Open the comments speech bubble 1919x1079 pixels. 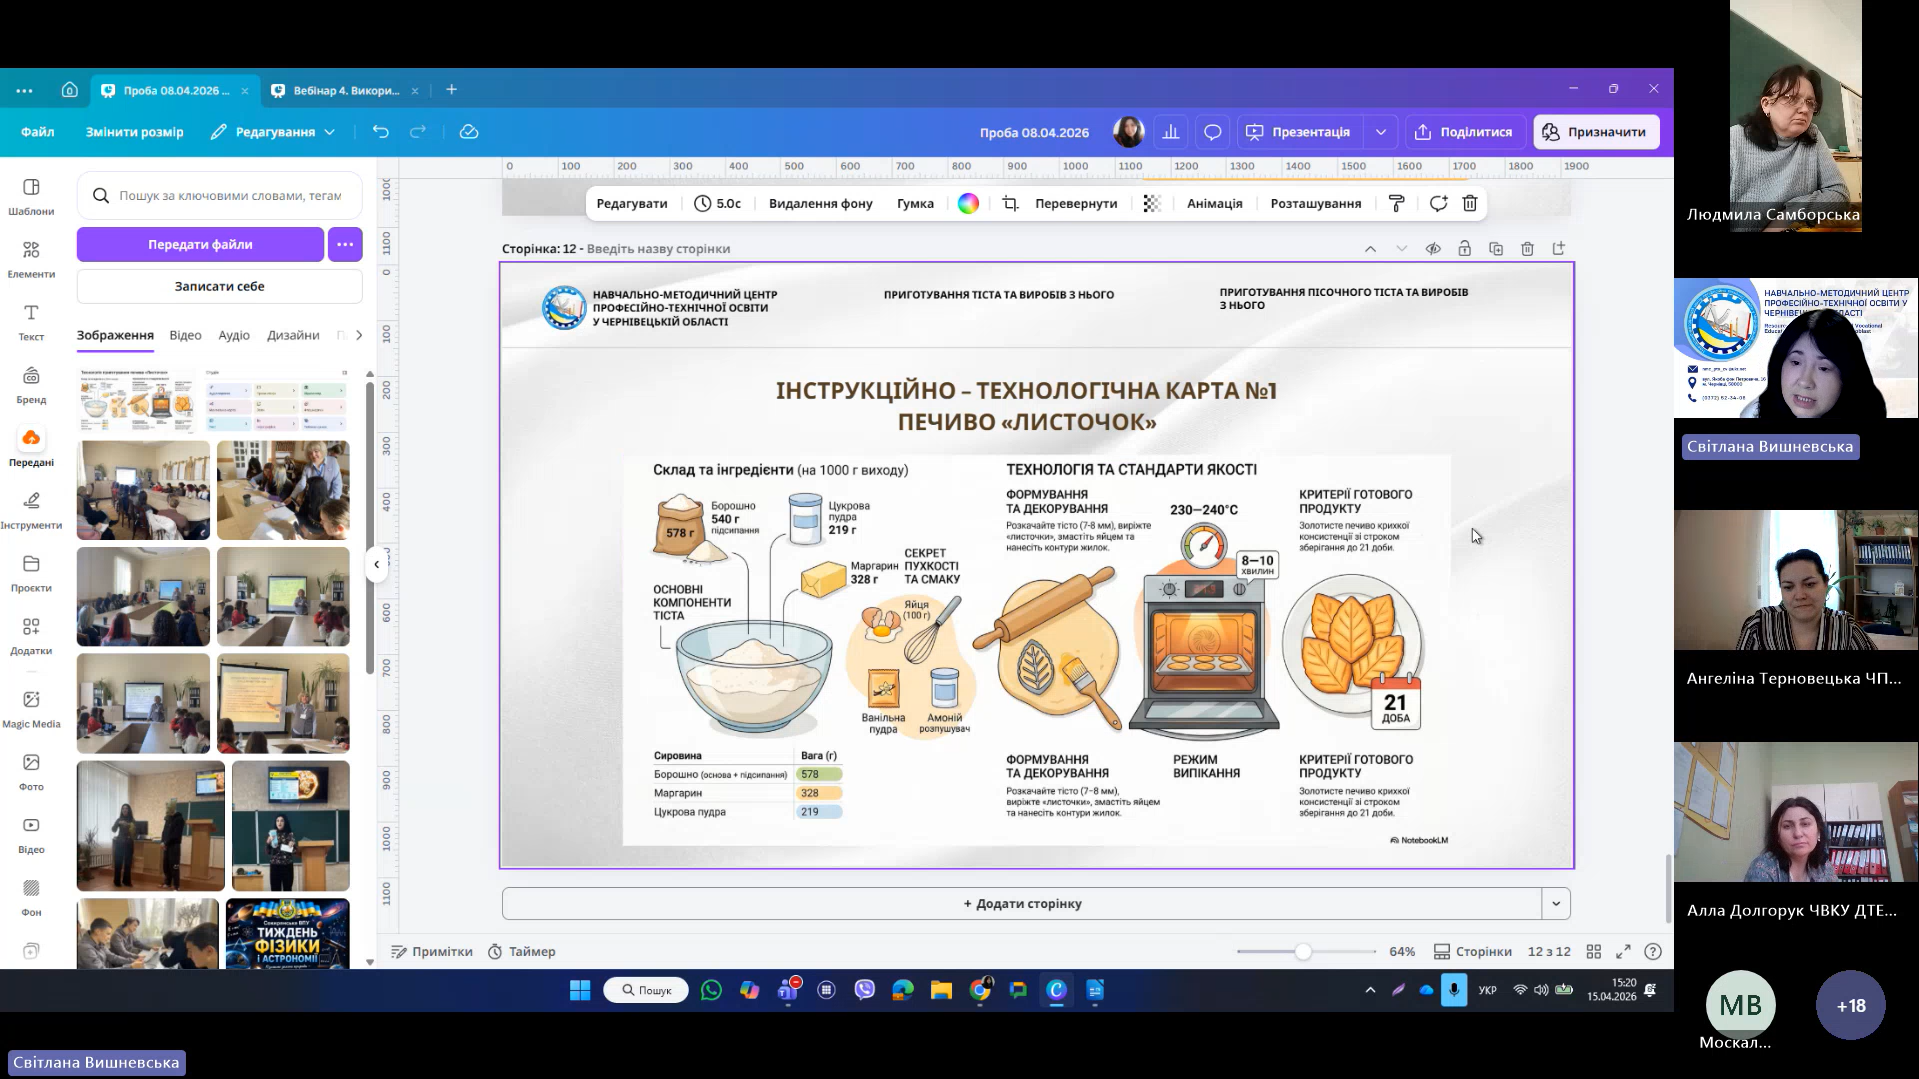point(1212,132)
